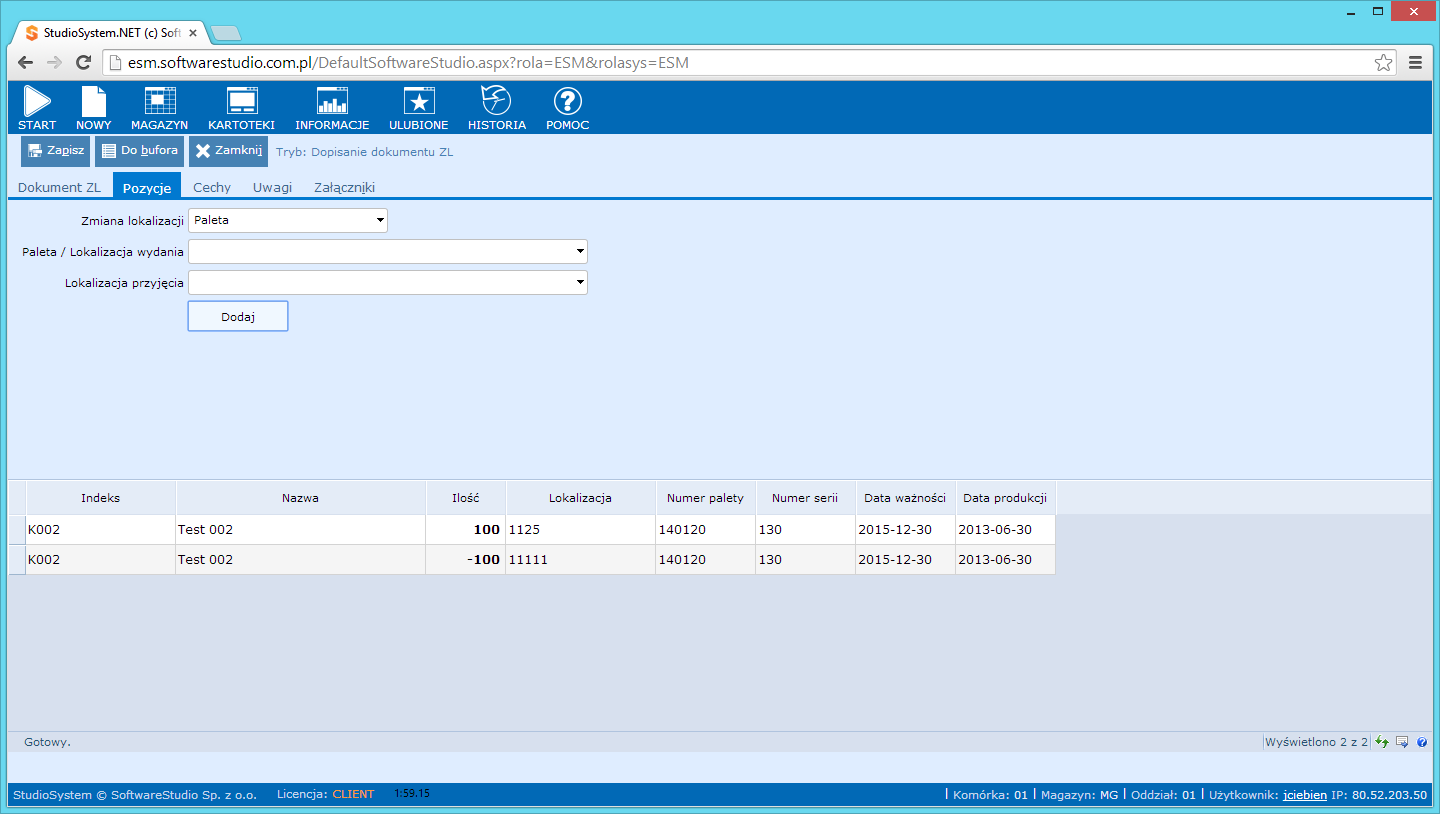Sort by the Lokalizacja column header
This screenshot has width=1440, height=814.
click(x=581, y=497)
